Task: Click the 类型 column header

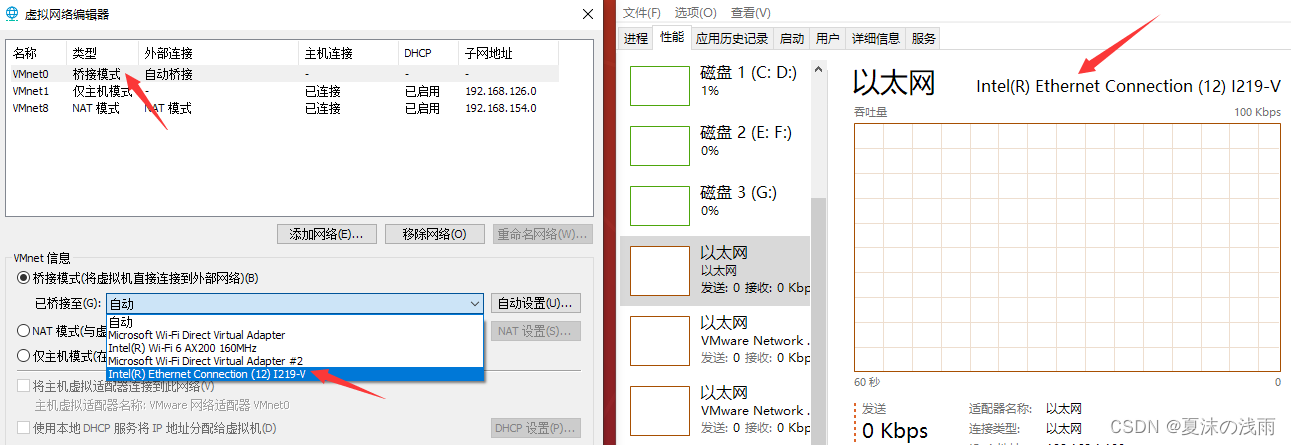Action: tap(103, 53)
